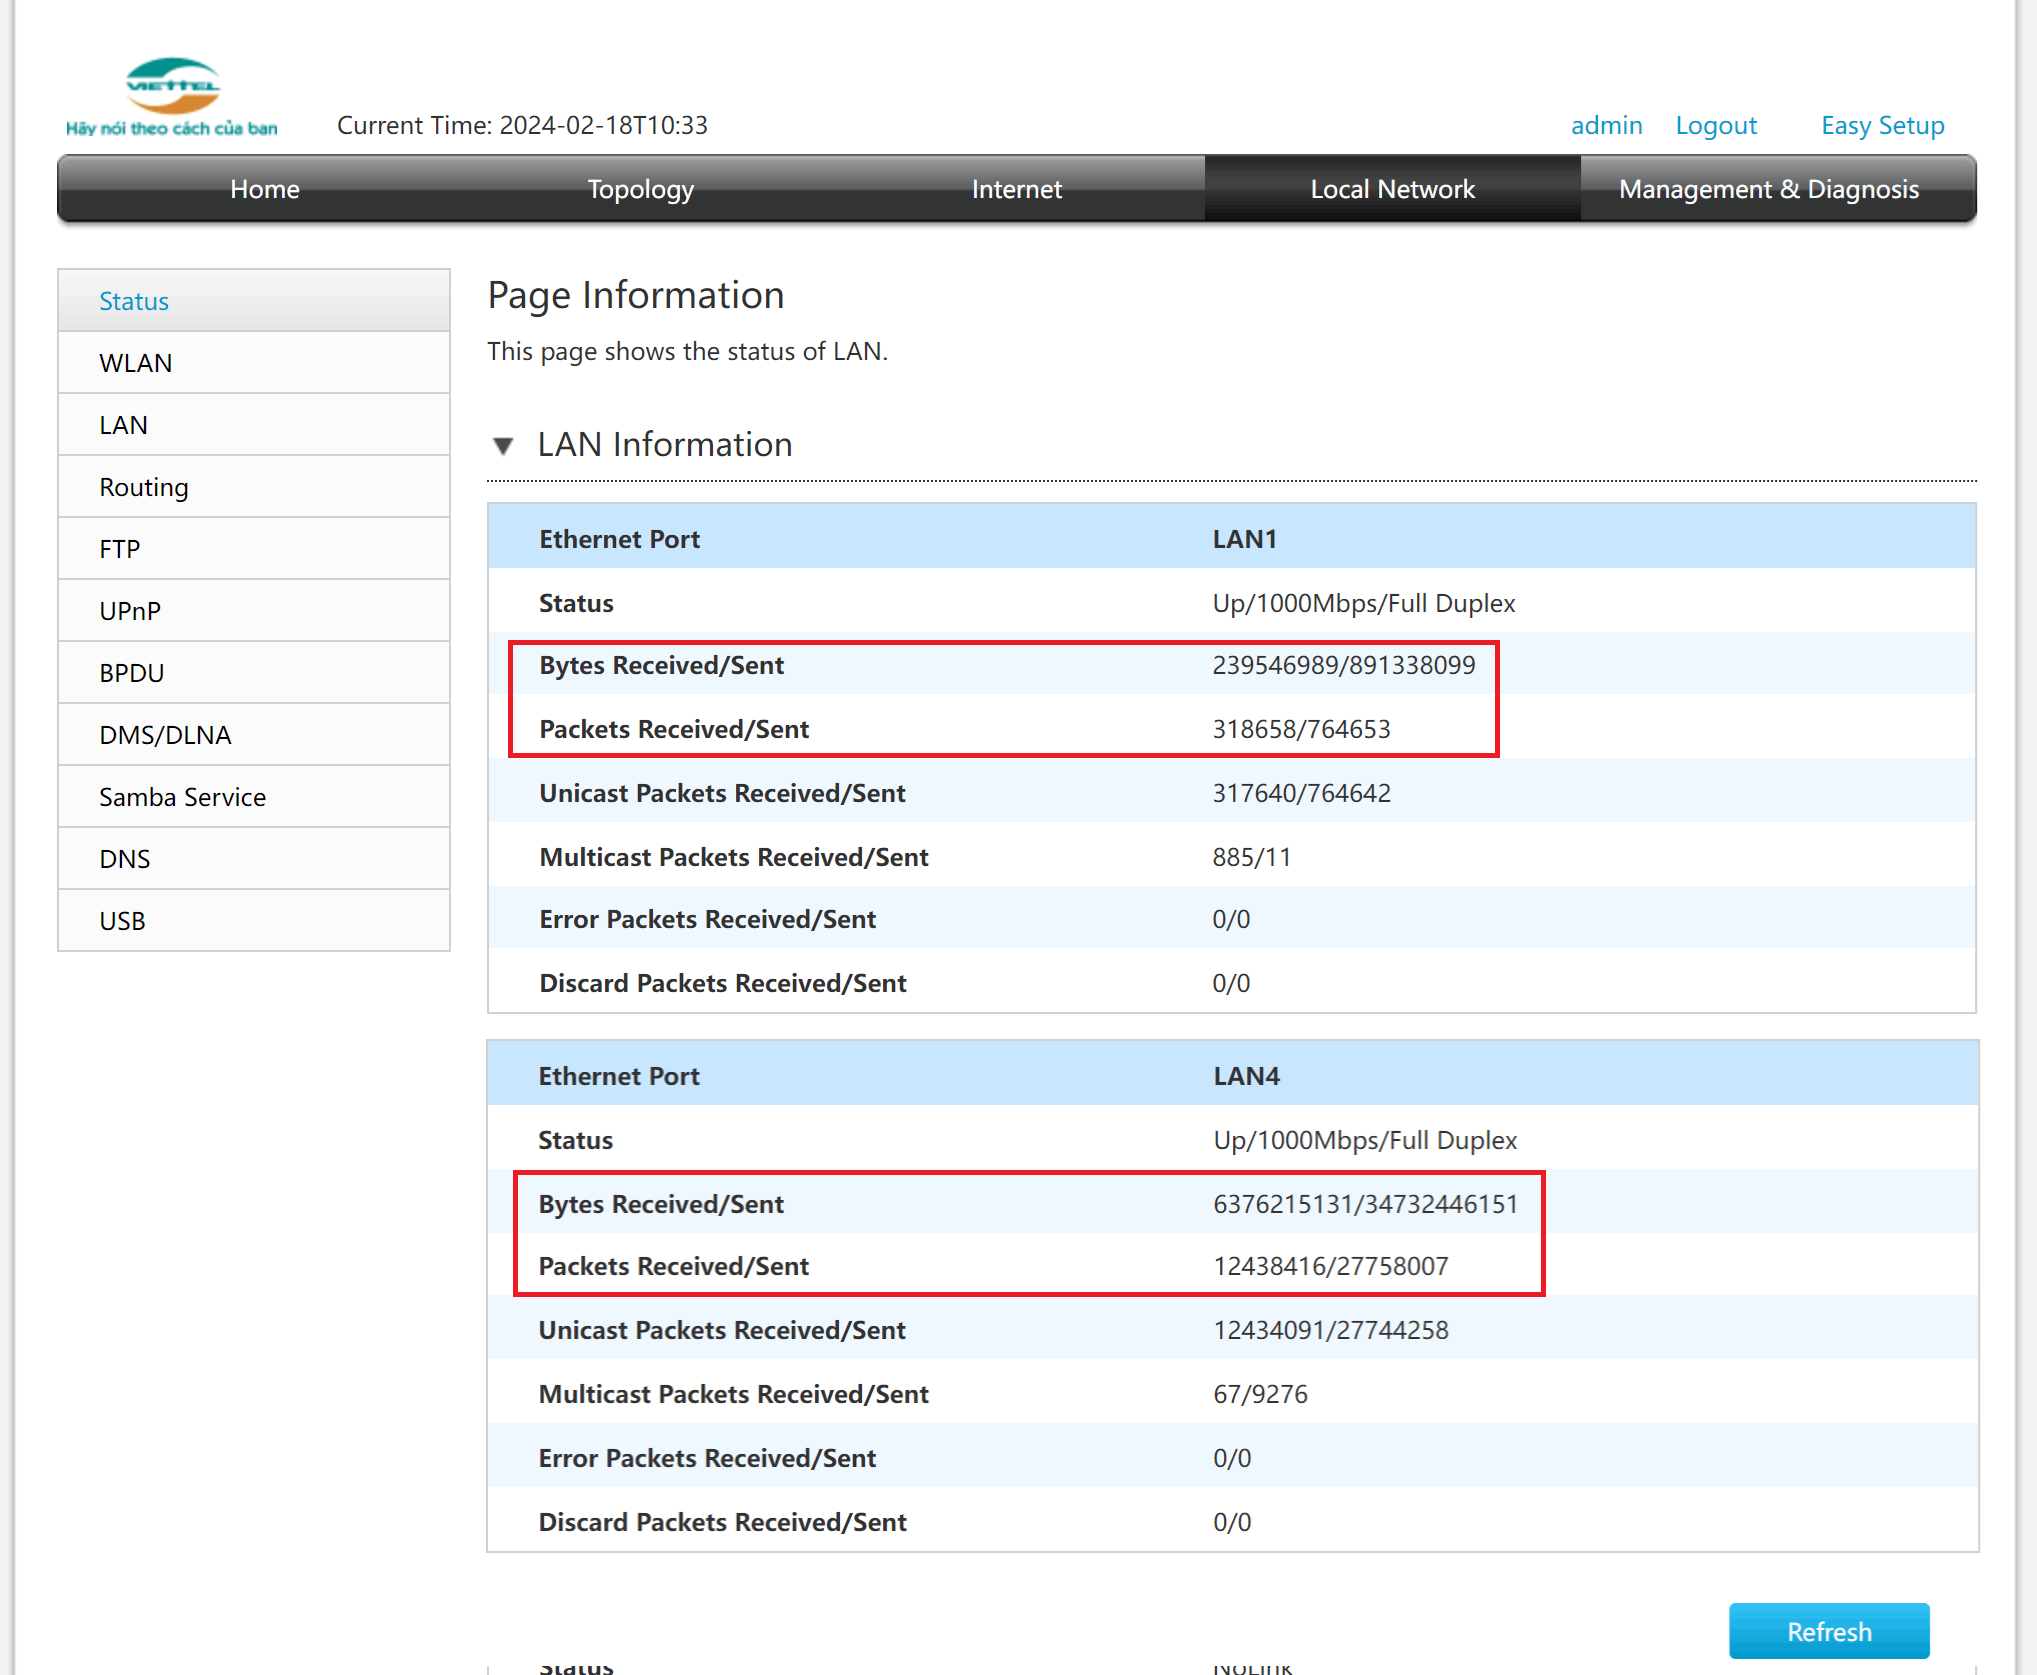Screen dimensions: 2037x1675
Task: Click the value 317640/764642
Action: [1301, 793]
